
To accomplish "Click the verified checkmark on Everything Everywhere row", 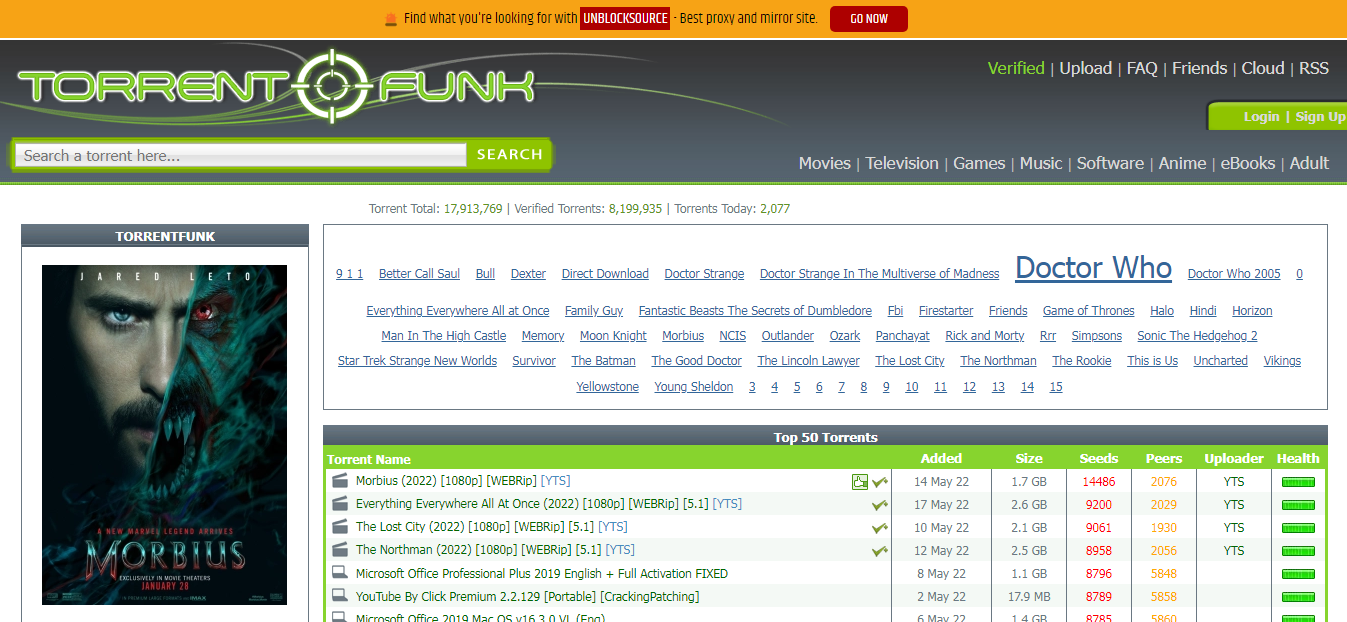I will [x=880, y=505].
